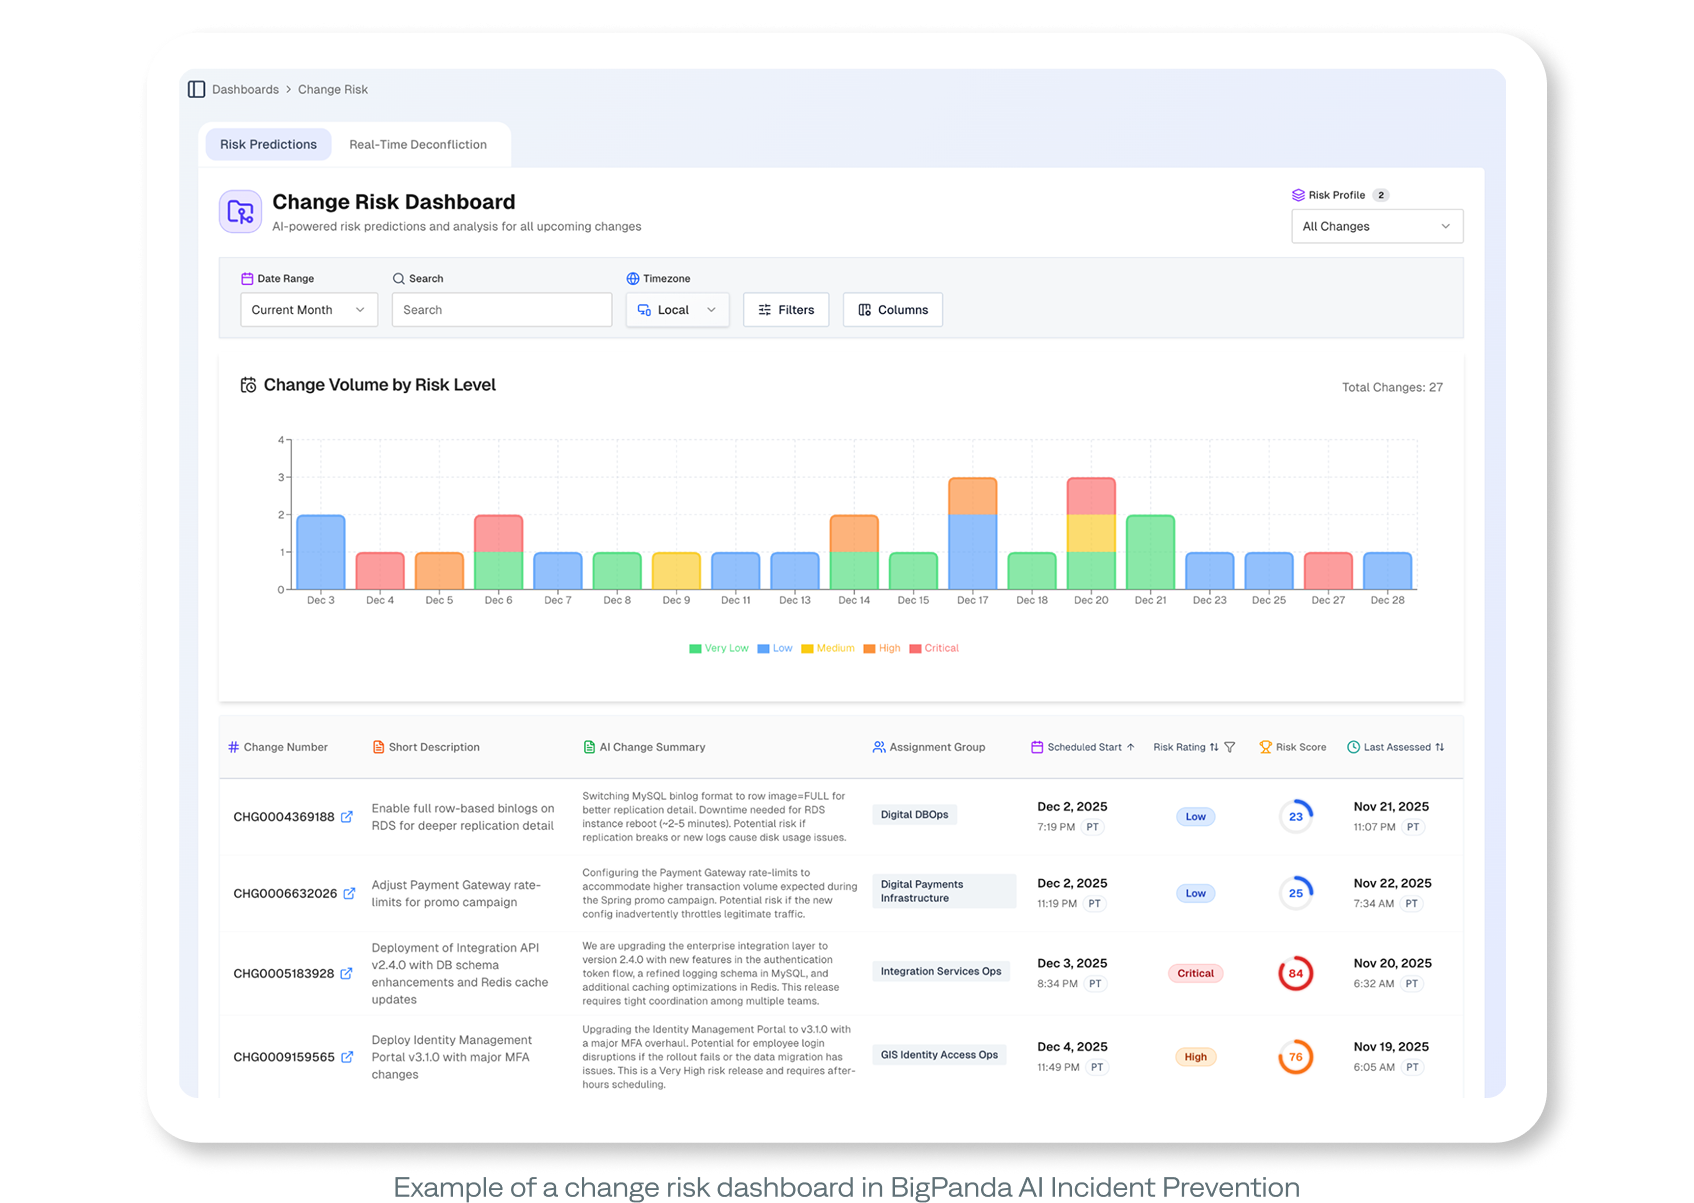Open external link for CHG0004369188
Viewport: 1694px width, 1203px height.
point(347,817)
